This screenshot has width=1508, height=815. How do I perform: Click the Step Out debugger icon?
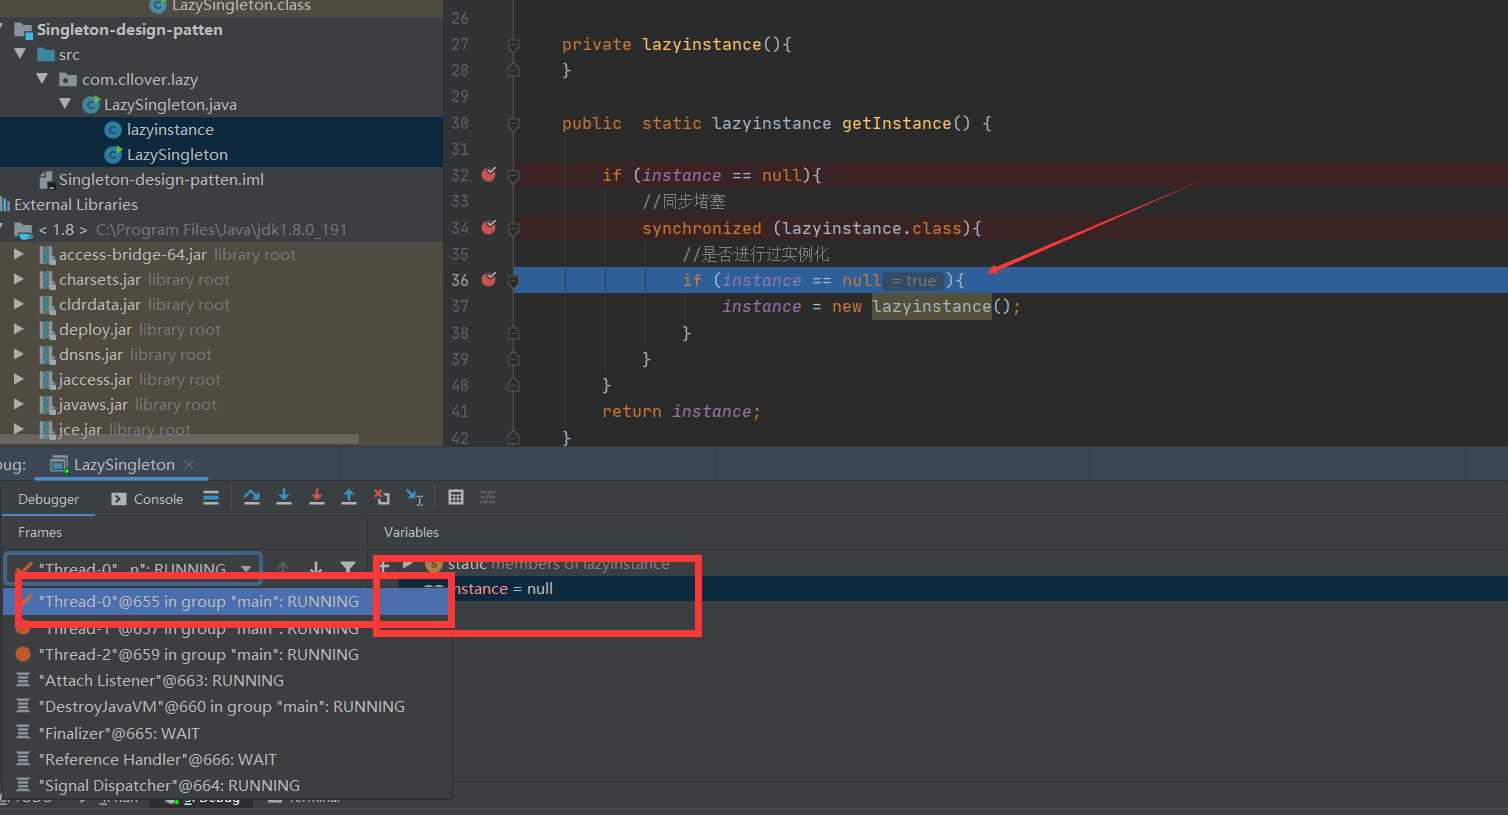349,498
